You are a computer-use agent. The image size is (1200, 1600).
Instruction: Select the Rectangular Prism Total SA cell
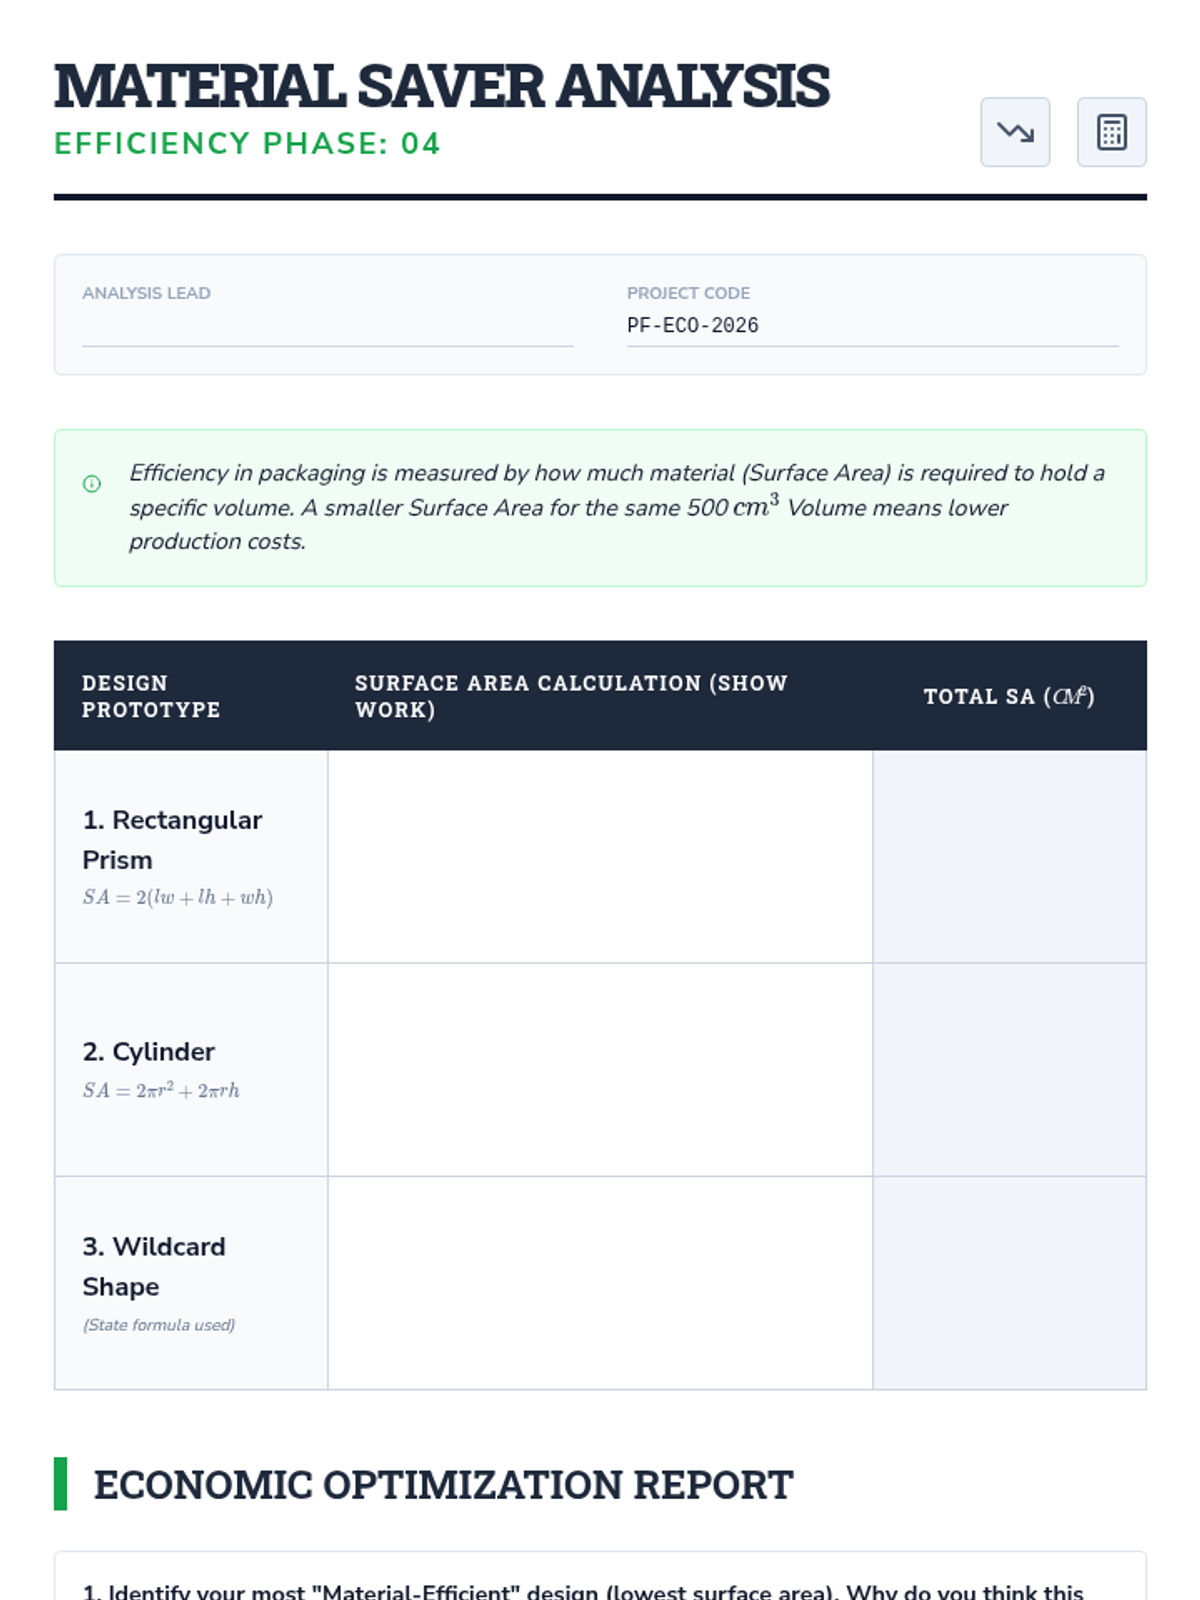coord(1009,857)
